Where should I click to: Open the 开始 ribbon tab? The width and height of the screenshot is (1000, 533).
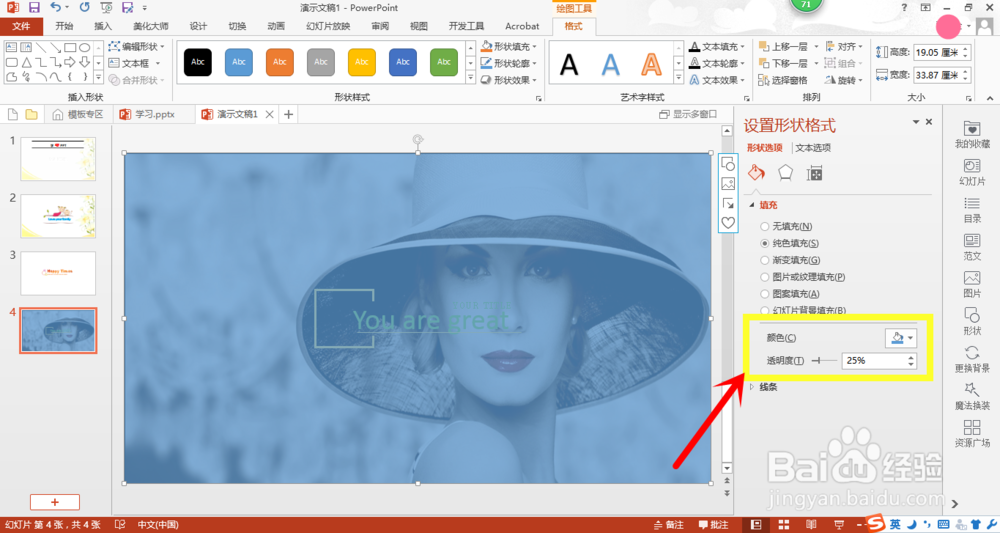pos(64,26)
